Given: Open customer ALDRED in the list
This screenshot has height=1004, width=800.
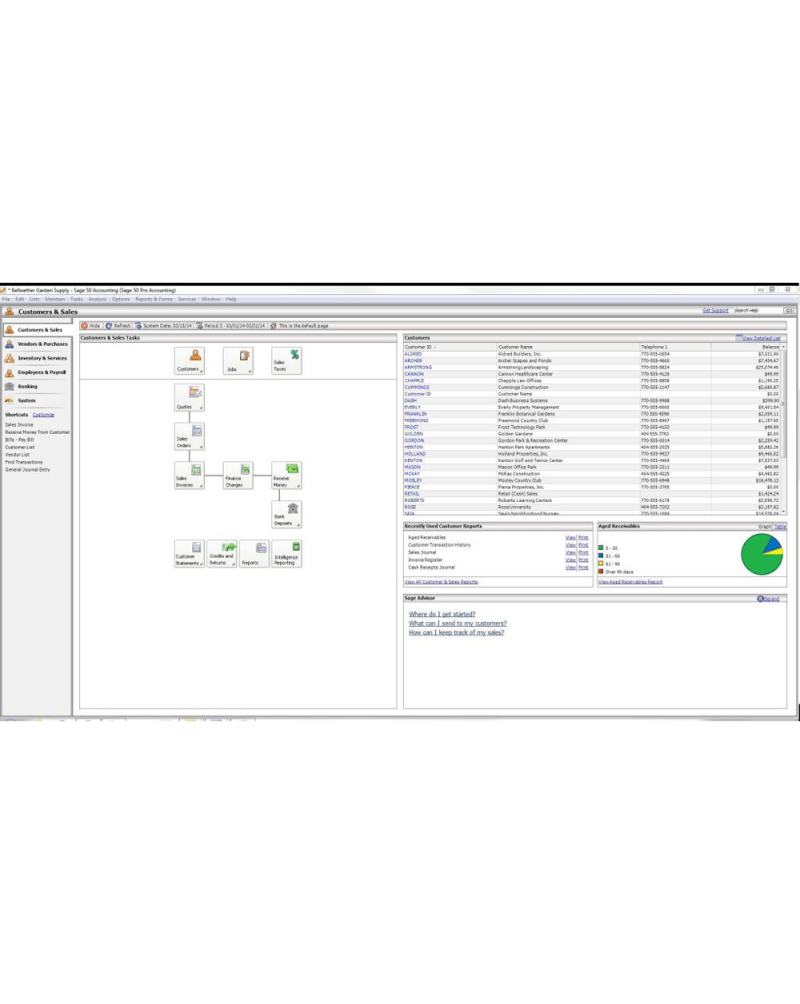Looking at the screenshot, I should [413, 354].
